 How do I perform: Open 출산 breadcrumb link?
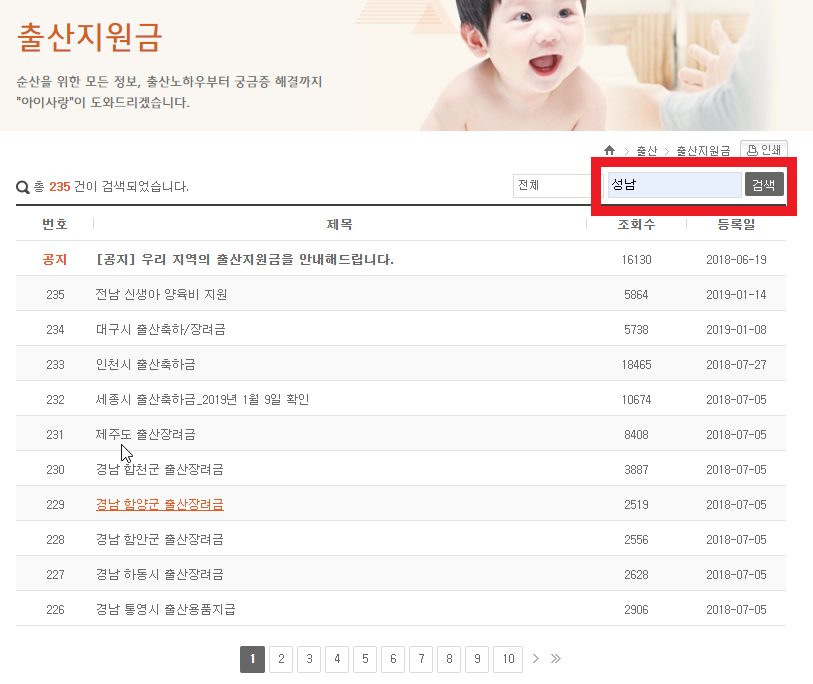647,151
